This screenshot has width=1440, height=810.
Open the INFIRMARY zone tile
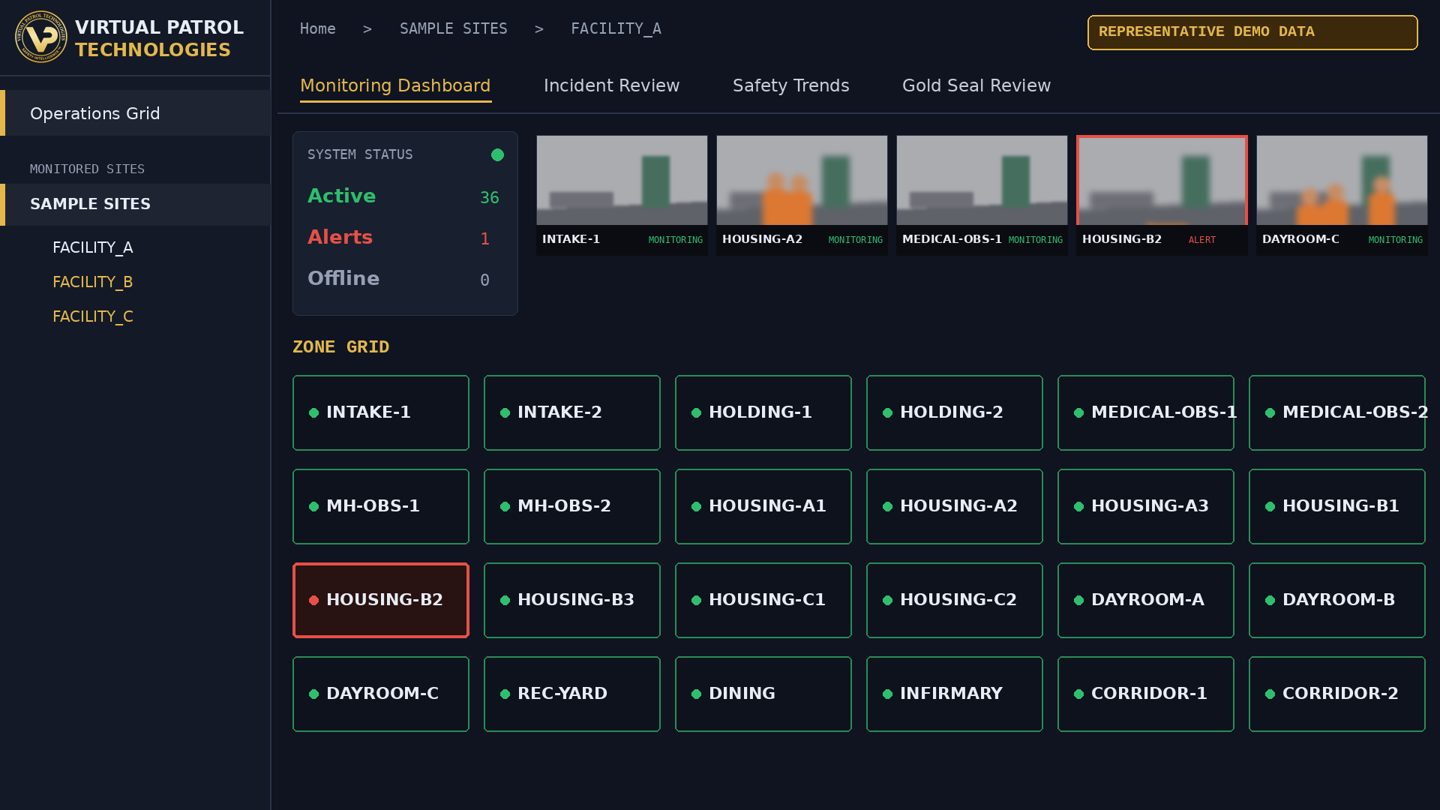954,694
